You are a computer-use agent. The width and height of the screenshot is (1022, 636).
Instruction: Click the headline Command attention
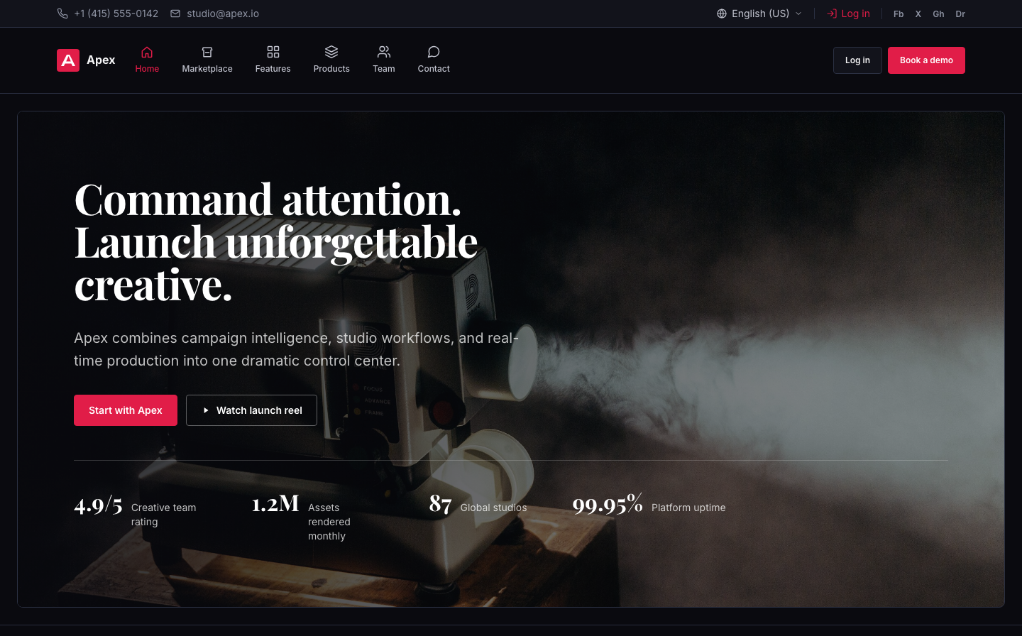(x=268, y=199)
